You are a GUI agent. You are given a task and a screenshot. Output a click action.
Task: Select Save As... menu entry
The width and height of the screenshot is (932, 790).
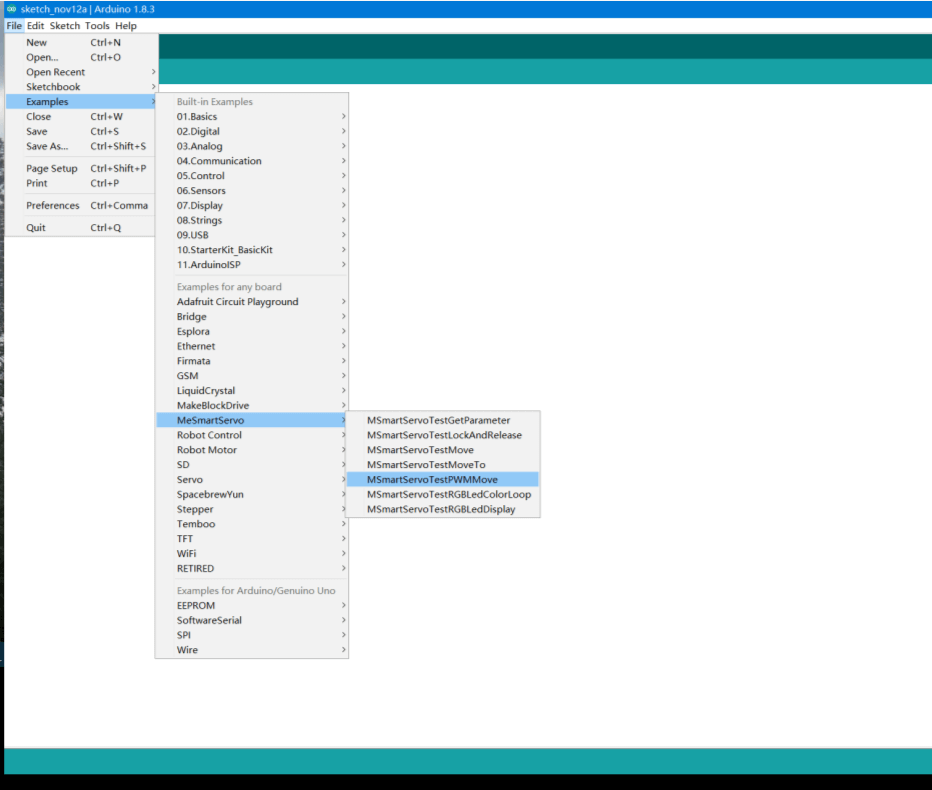click(81, 146)
